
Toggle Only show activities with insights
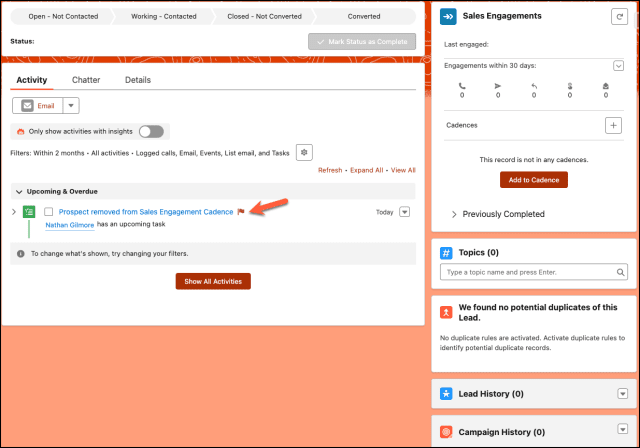pos(151,131)
